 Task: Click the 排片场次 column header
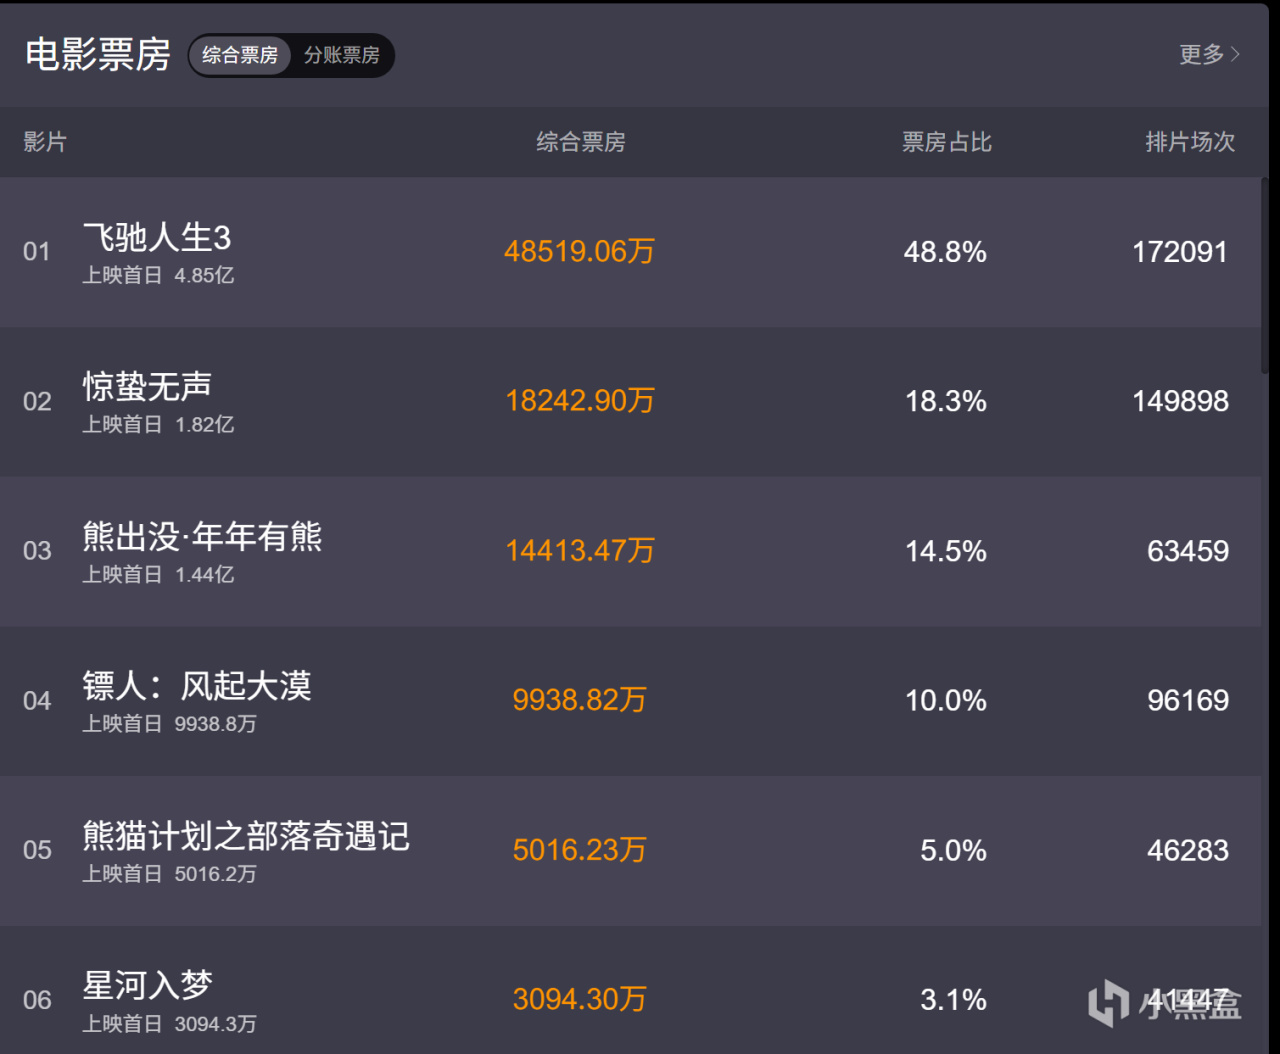pos(1189,142)
